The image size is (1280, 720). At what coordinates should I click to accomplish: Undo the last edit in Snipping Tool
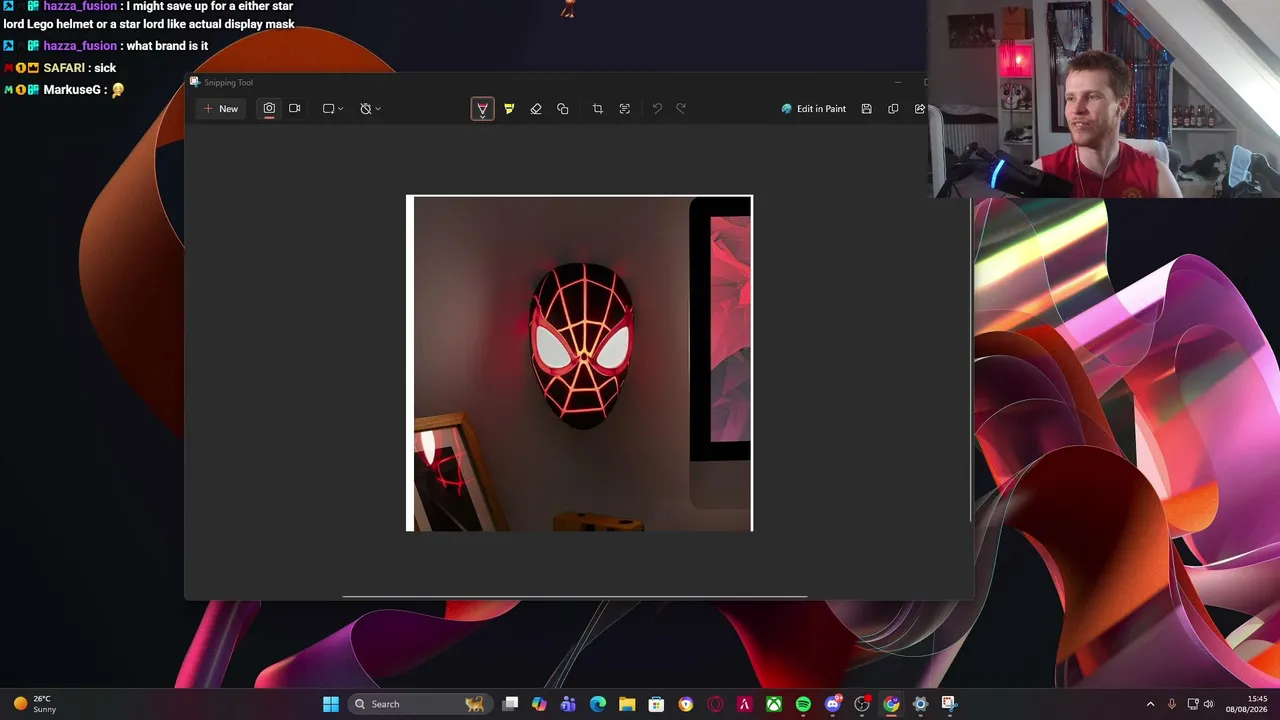657,109
